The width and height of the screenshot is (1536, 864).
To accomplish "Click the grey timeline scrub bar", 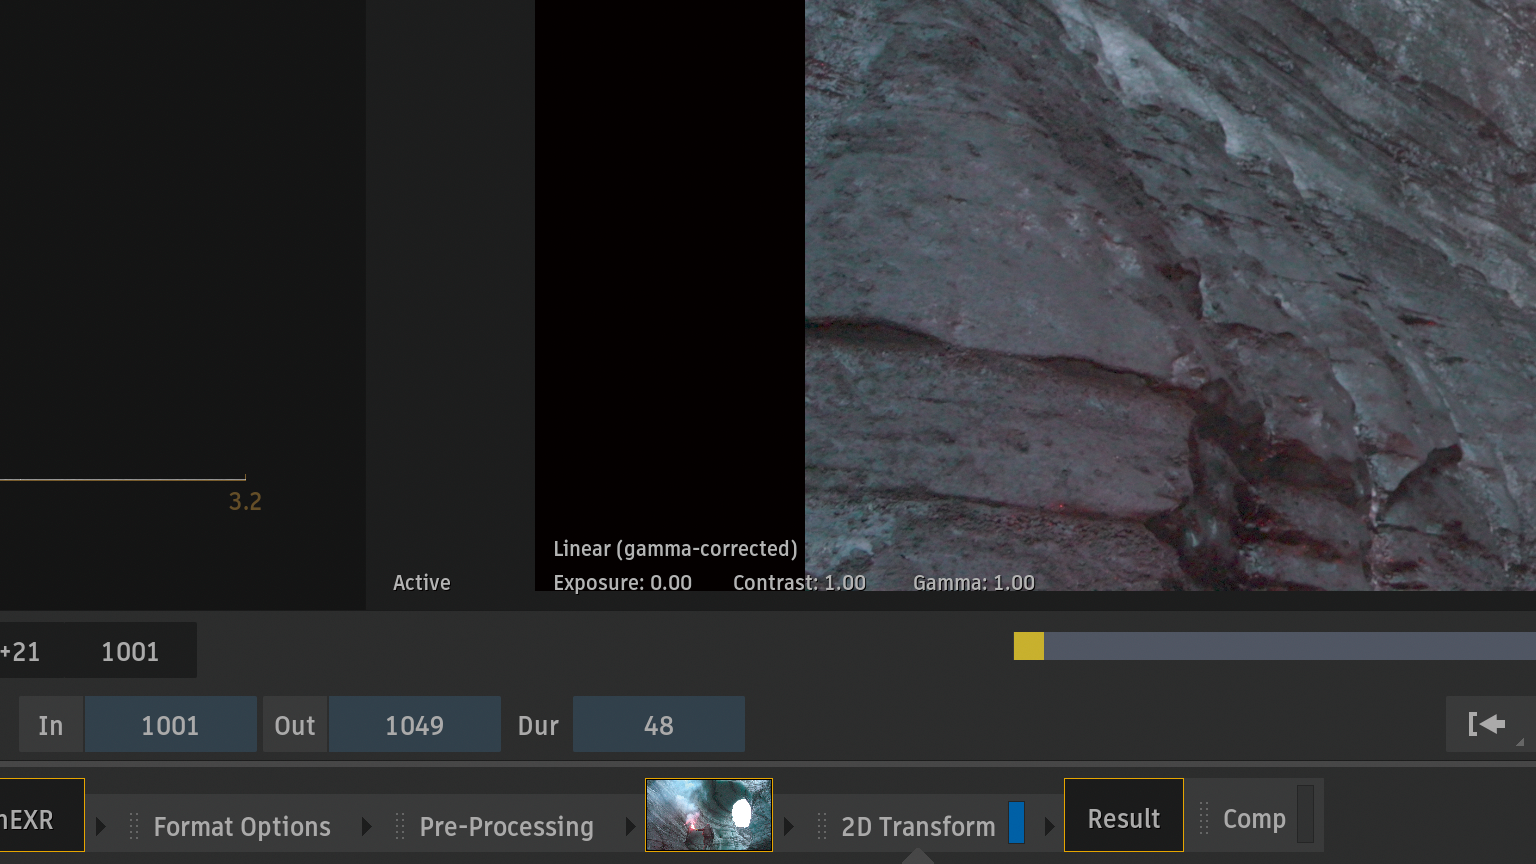I will tap(1290, 646).
